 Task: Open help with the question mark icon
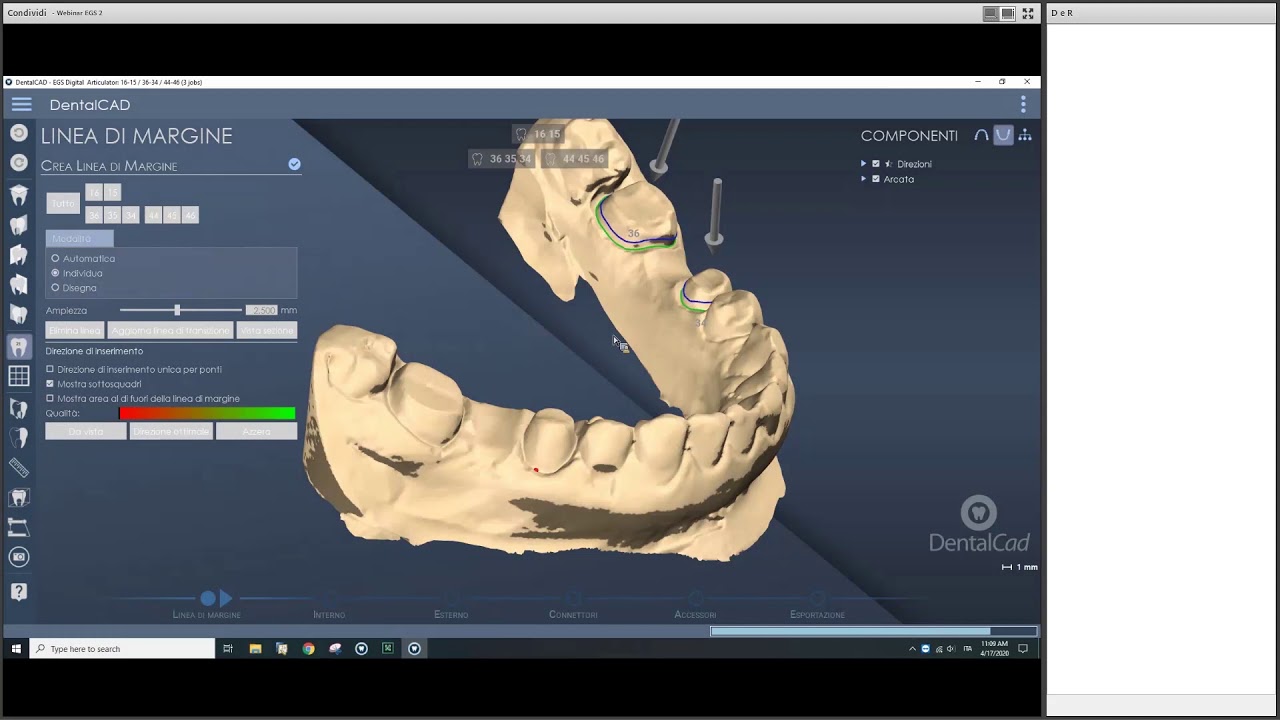point(18,592)
